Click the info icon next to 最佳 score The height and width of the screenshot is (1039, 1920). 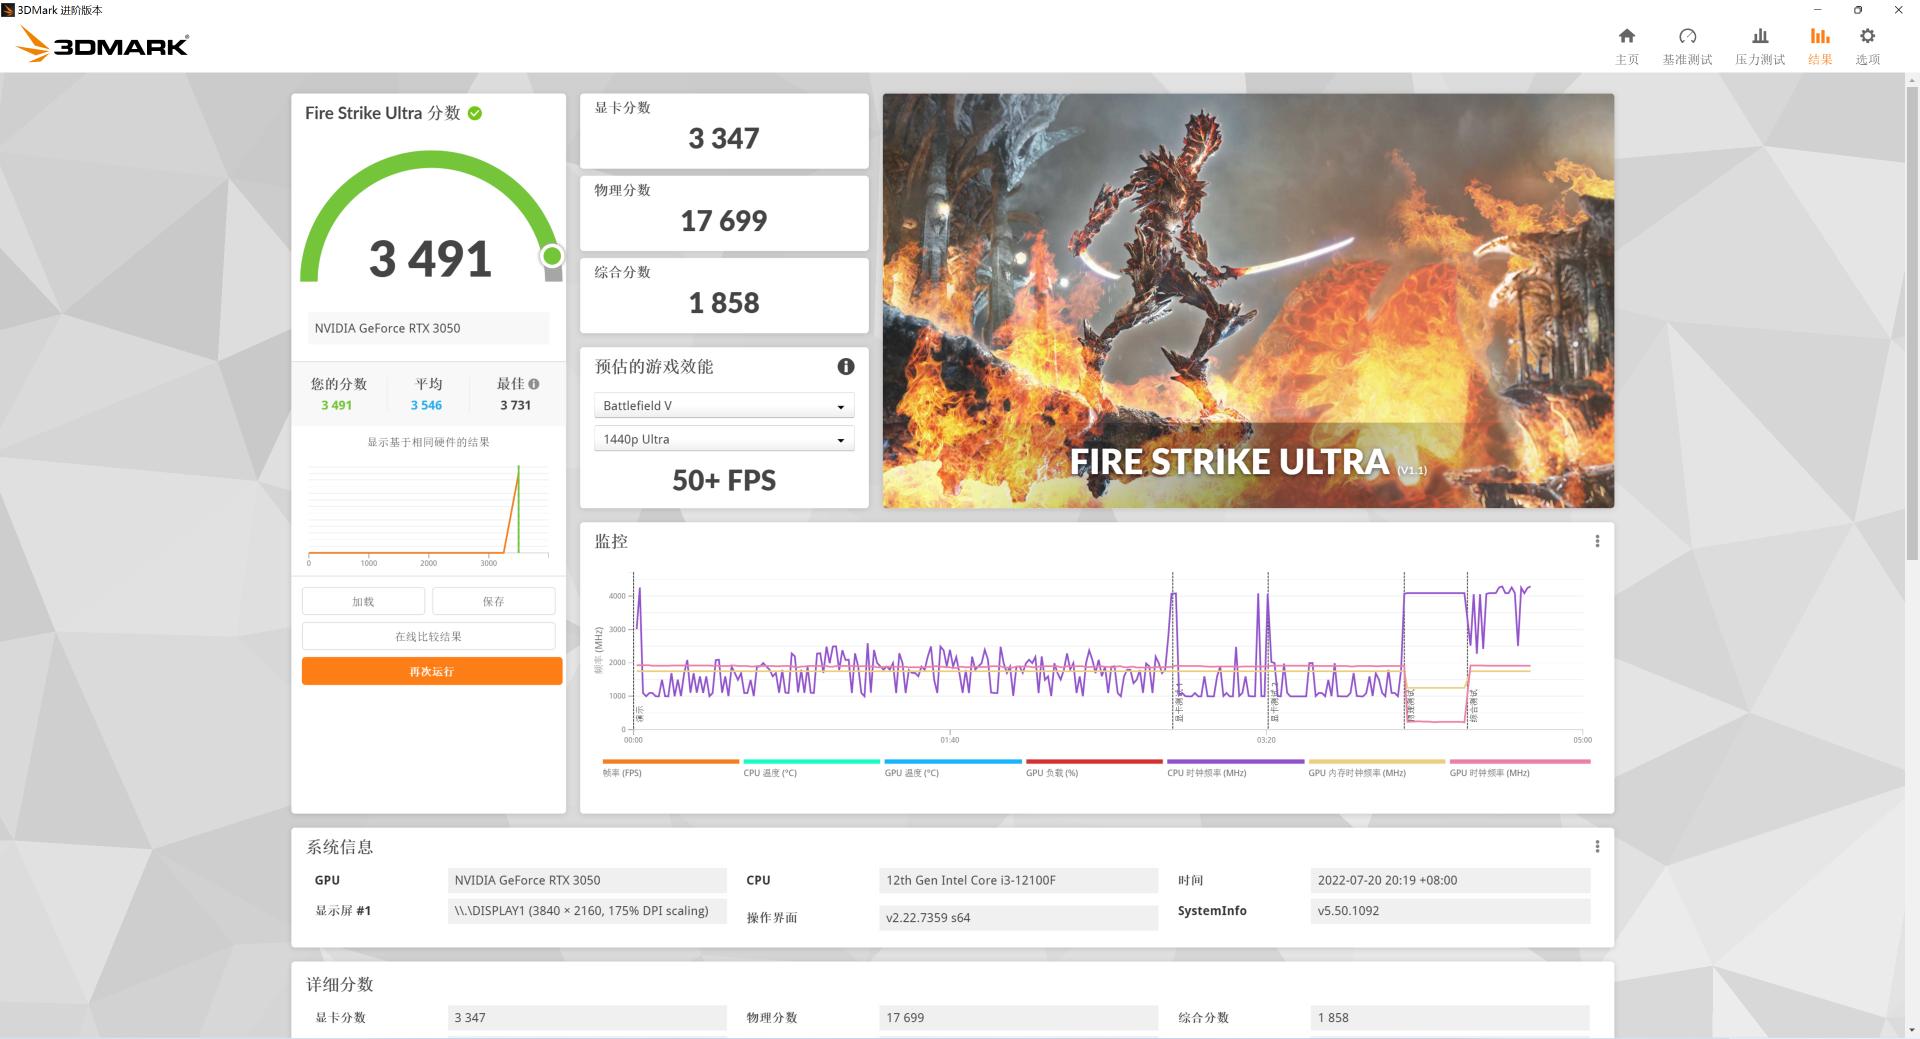(x=534, y=384)
